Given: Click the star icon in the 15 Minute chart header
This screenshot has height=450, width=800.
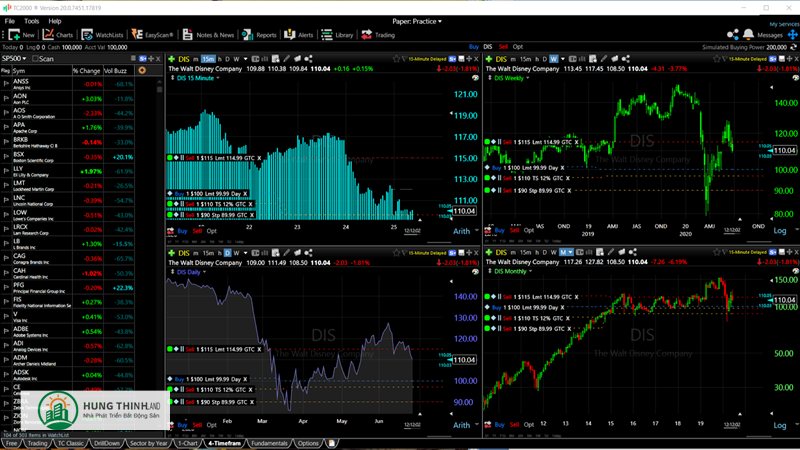Looking at the screenshot, I should [x=396, y=59].
